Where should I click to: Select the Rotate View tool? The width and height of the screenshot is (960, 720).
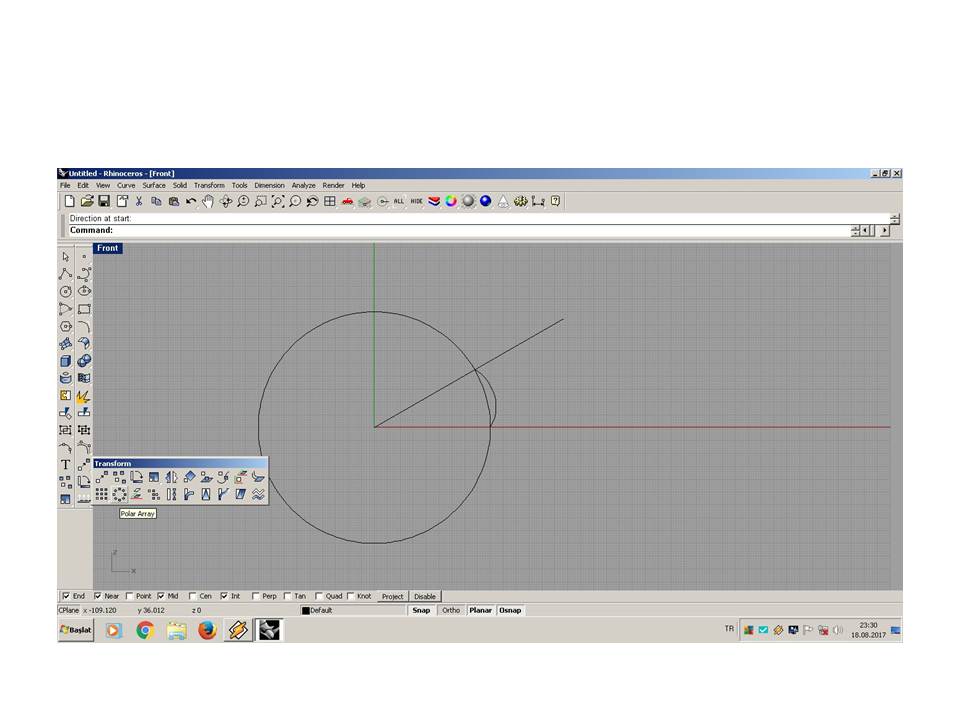(226, 201)
